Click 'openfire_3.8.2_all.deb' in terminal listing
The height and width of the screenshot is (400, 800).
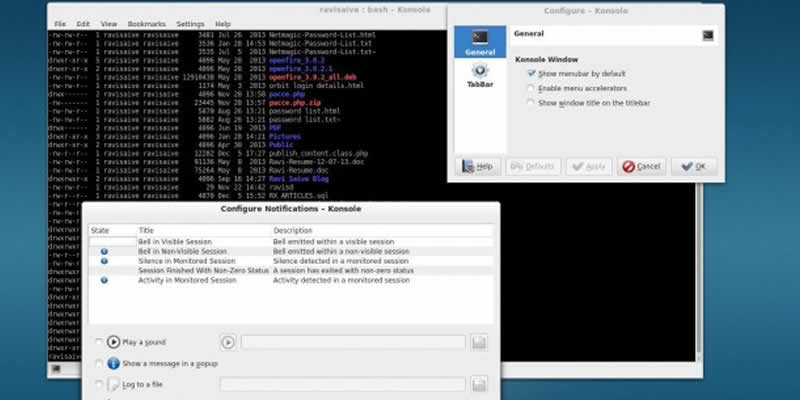[313, 77]
